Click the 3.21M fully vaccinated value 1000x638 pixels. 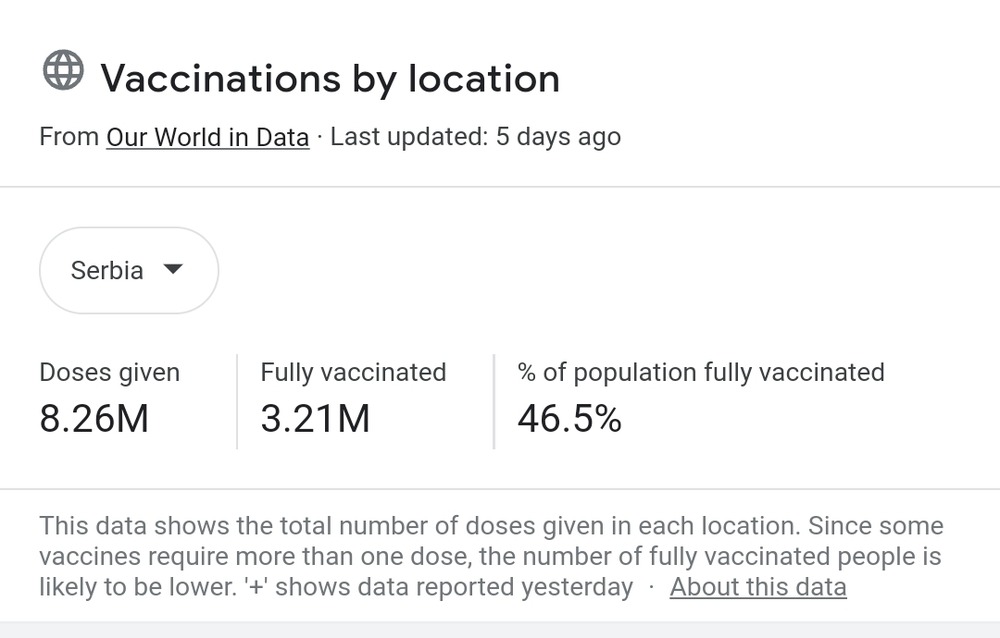coord(315,418)
